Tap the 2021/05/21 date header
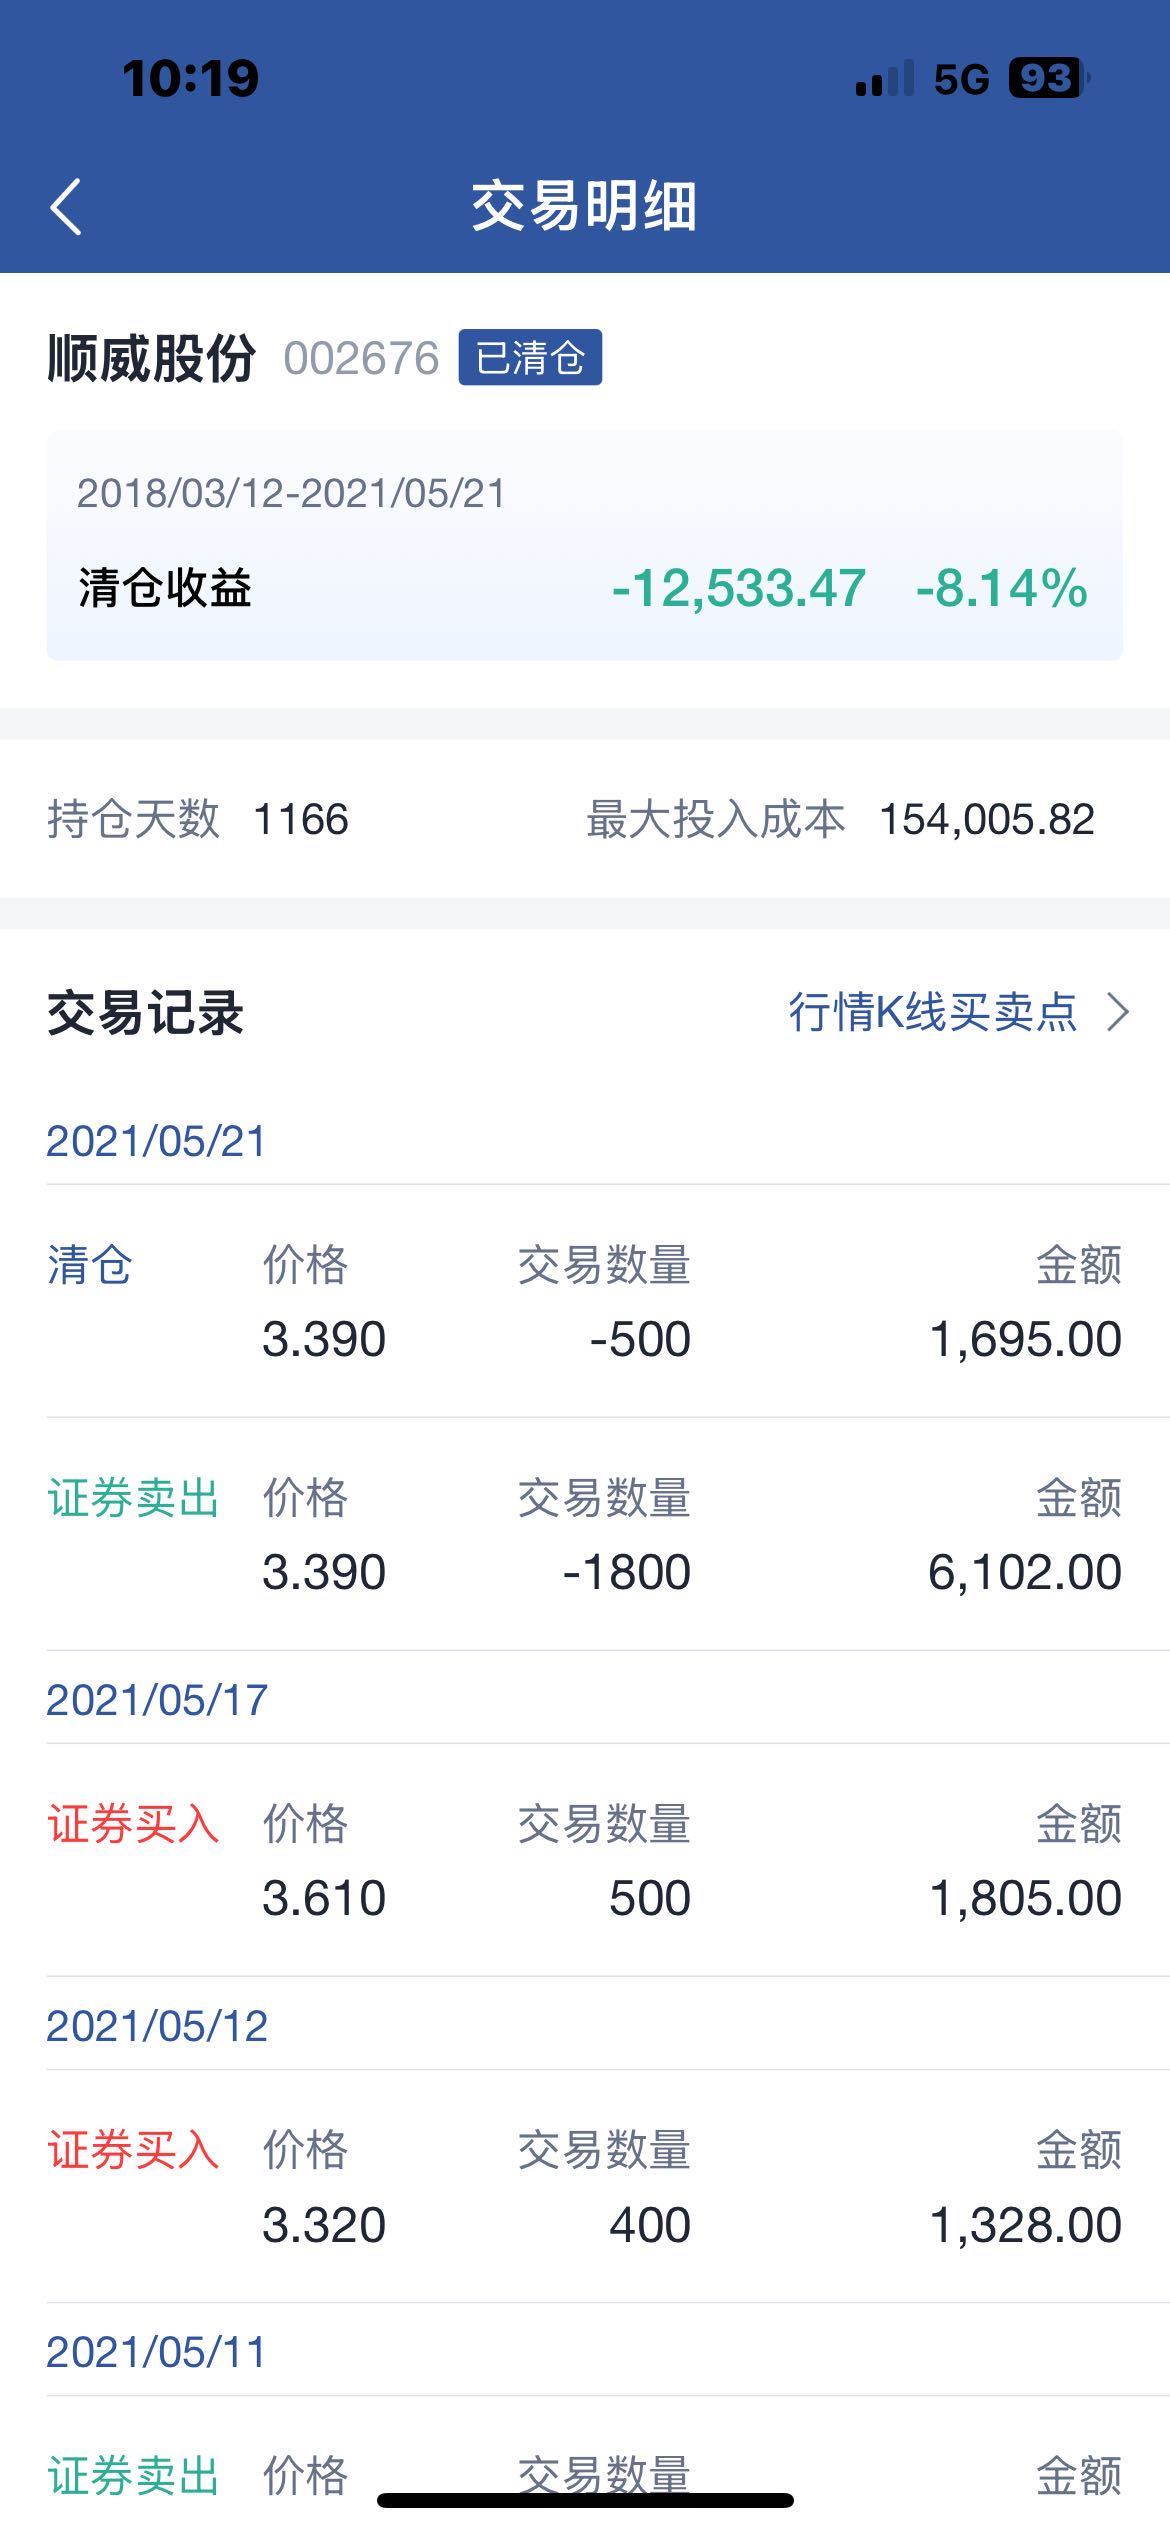 pos(156,1141)
